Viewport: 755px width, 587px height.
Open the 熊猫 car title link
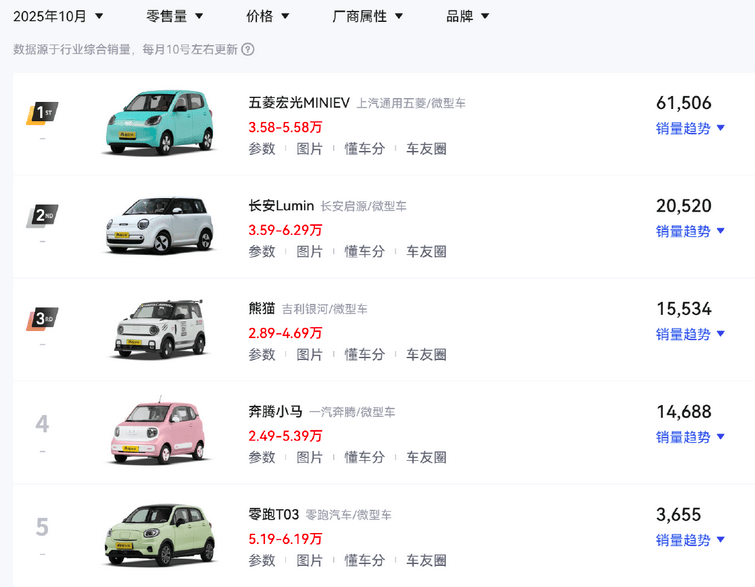[261, 308]
